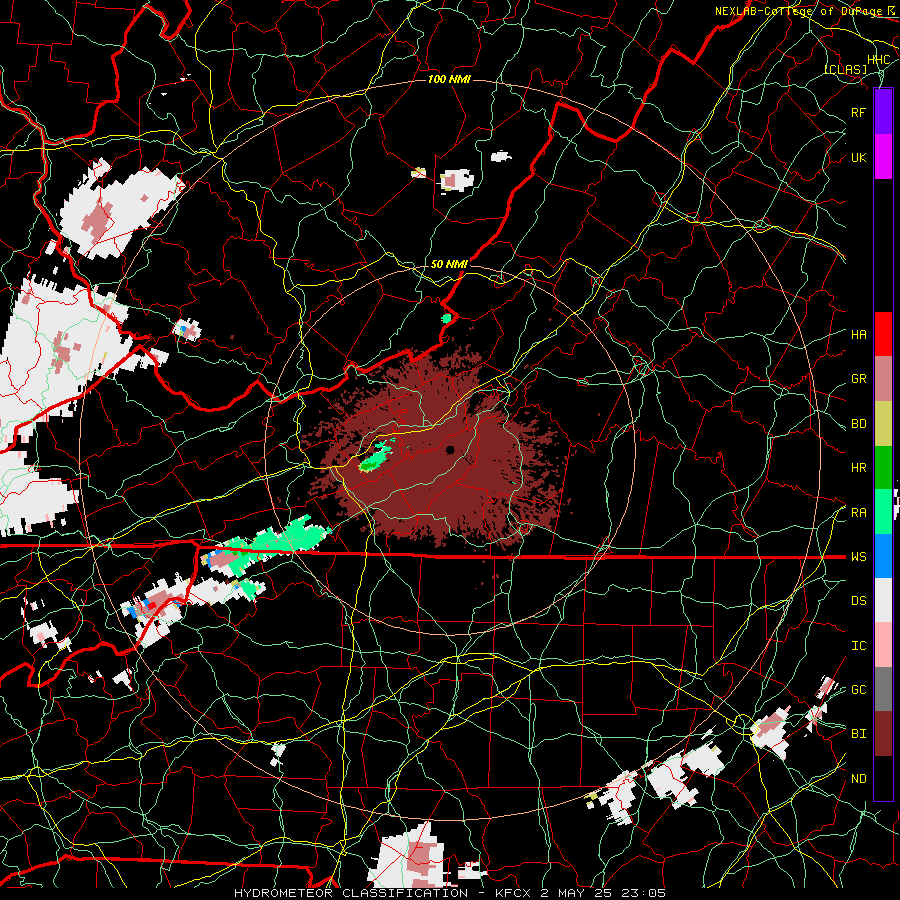This screenshot has height=900, width=900.
Task: Pick the dark green HR legend swatch
Action: (883, 468)
